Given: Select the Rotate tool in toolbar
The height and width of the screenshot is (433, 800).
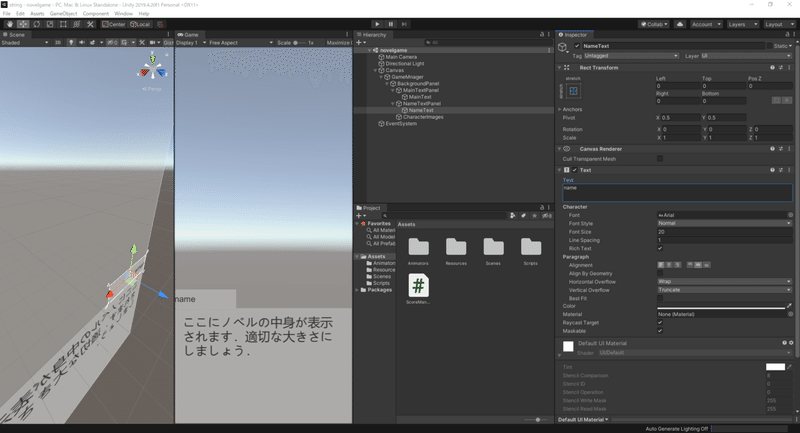Looking at the screenshot, I should tap(36, 24).
